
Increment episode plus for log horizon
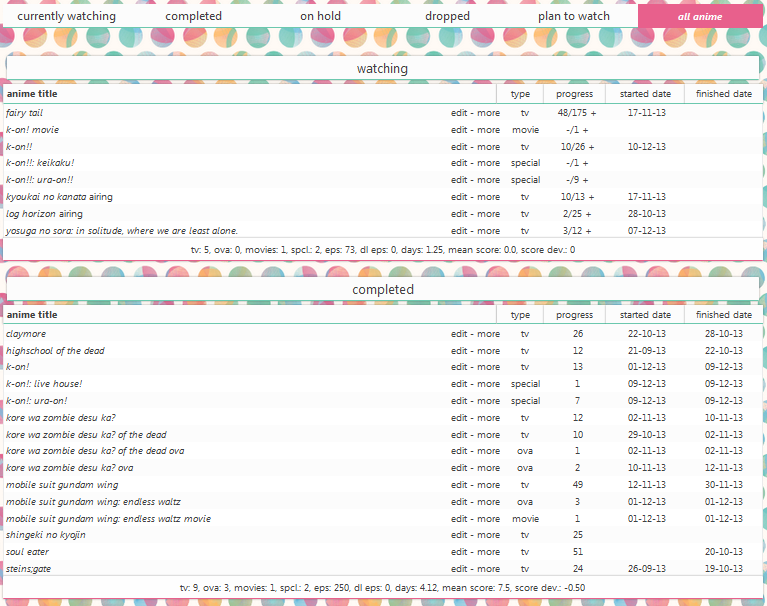[588, 214]
